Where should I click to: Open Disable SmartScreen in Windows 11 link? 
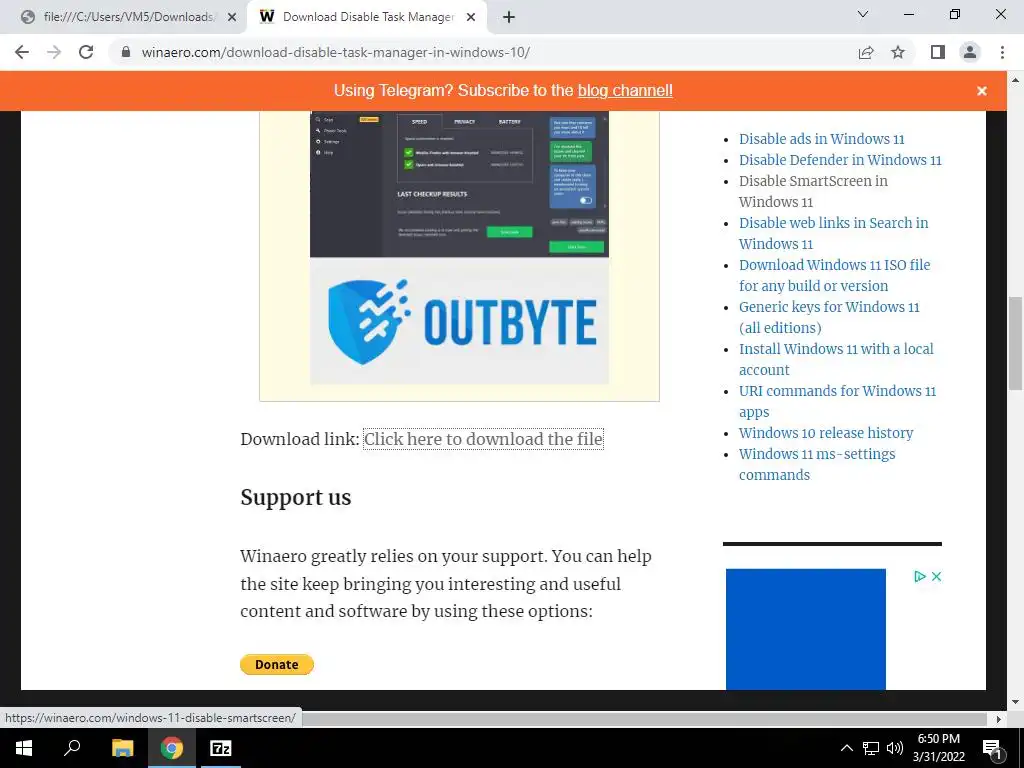click(813, 191)
